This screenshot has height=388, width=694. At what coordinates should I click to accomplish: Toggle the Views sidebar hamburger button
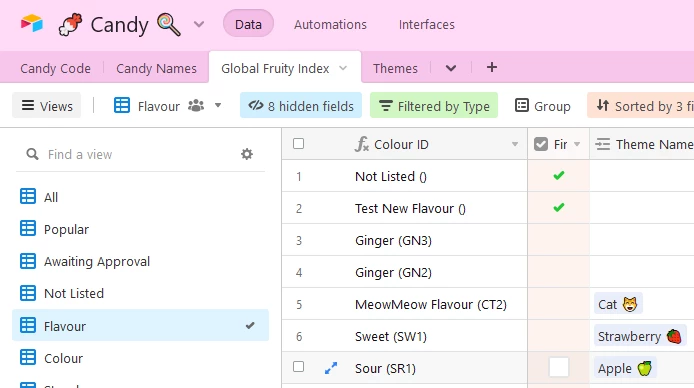tap(46, 106)
